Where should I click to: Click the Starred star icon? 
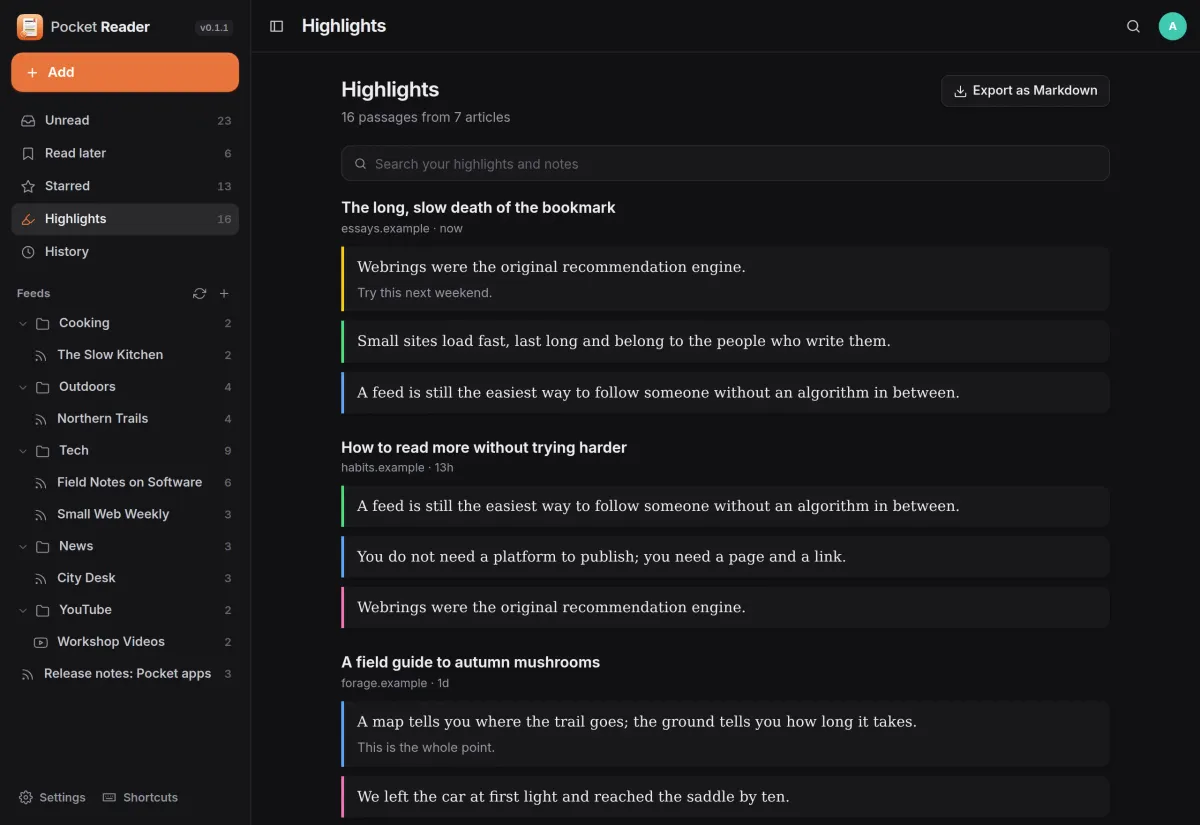coord(28,186)
